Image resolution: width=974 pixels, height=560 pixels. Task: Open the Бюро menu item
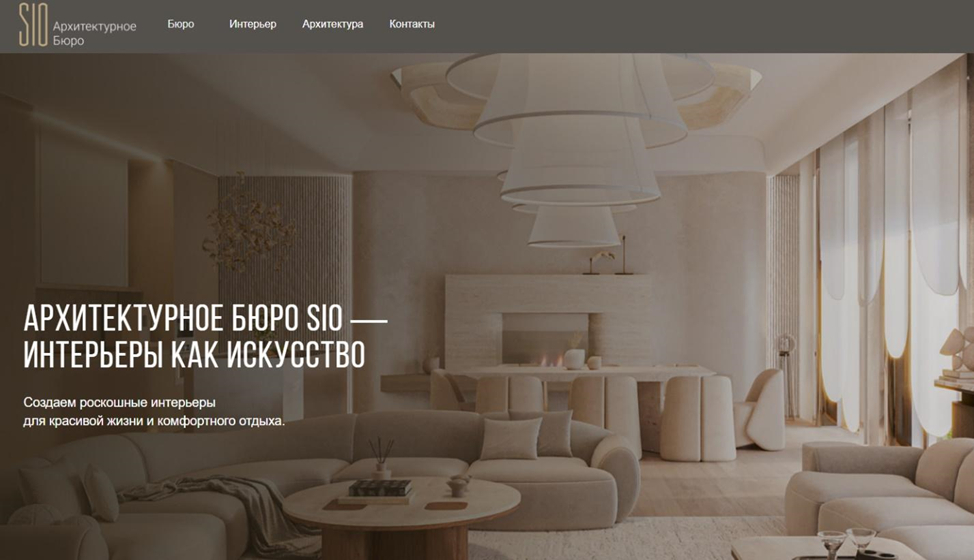(x=181, y=24)
